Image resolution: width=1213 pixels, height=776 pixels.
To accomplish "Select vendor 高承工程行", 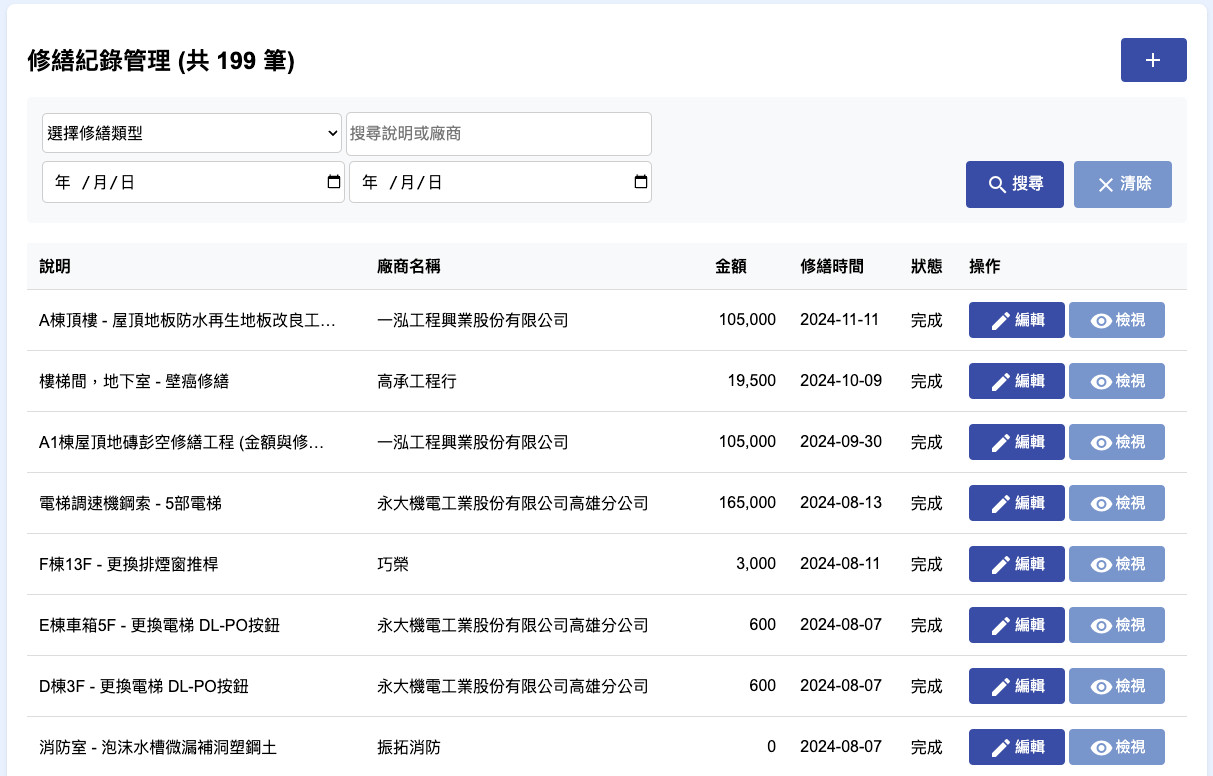I will pyautogui.click(x=417, y=381).
